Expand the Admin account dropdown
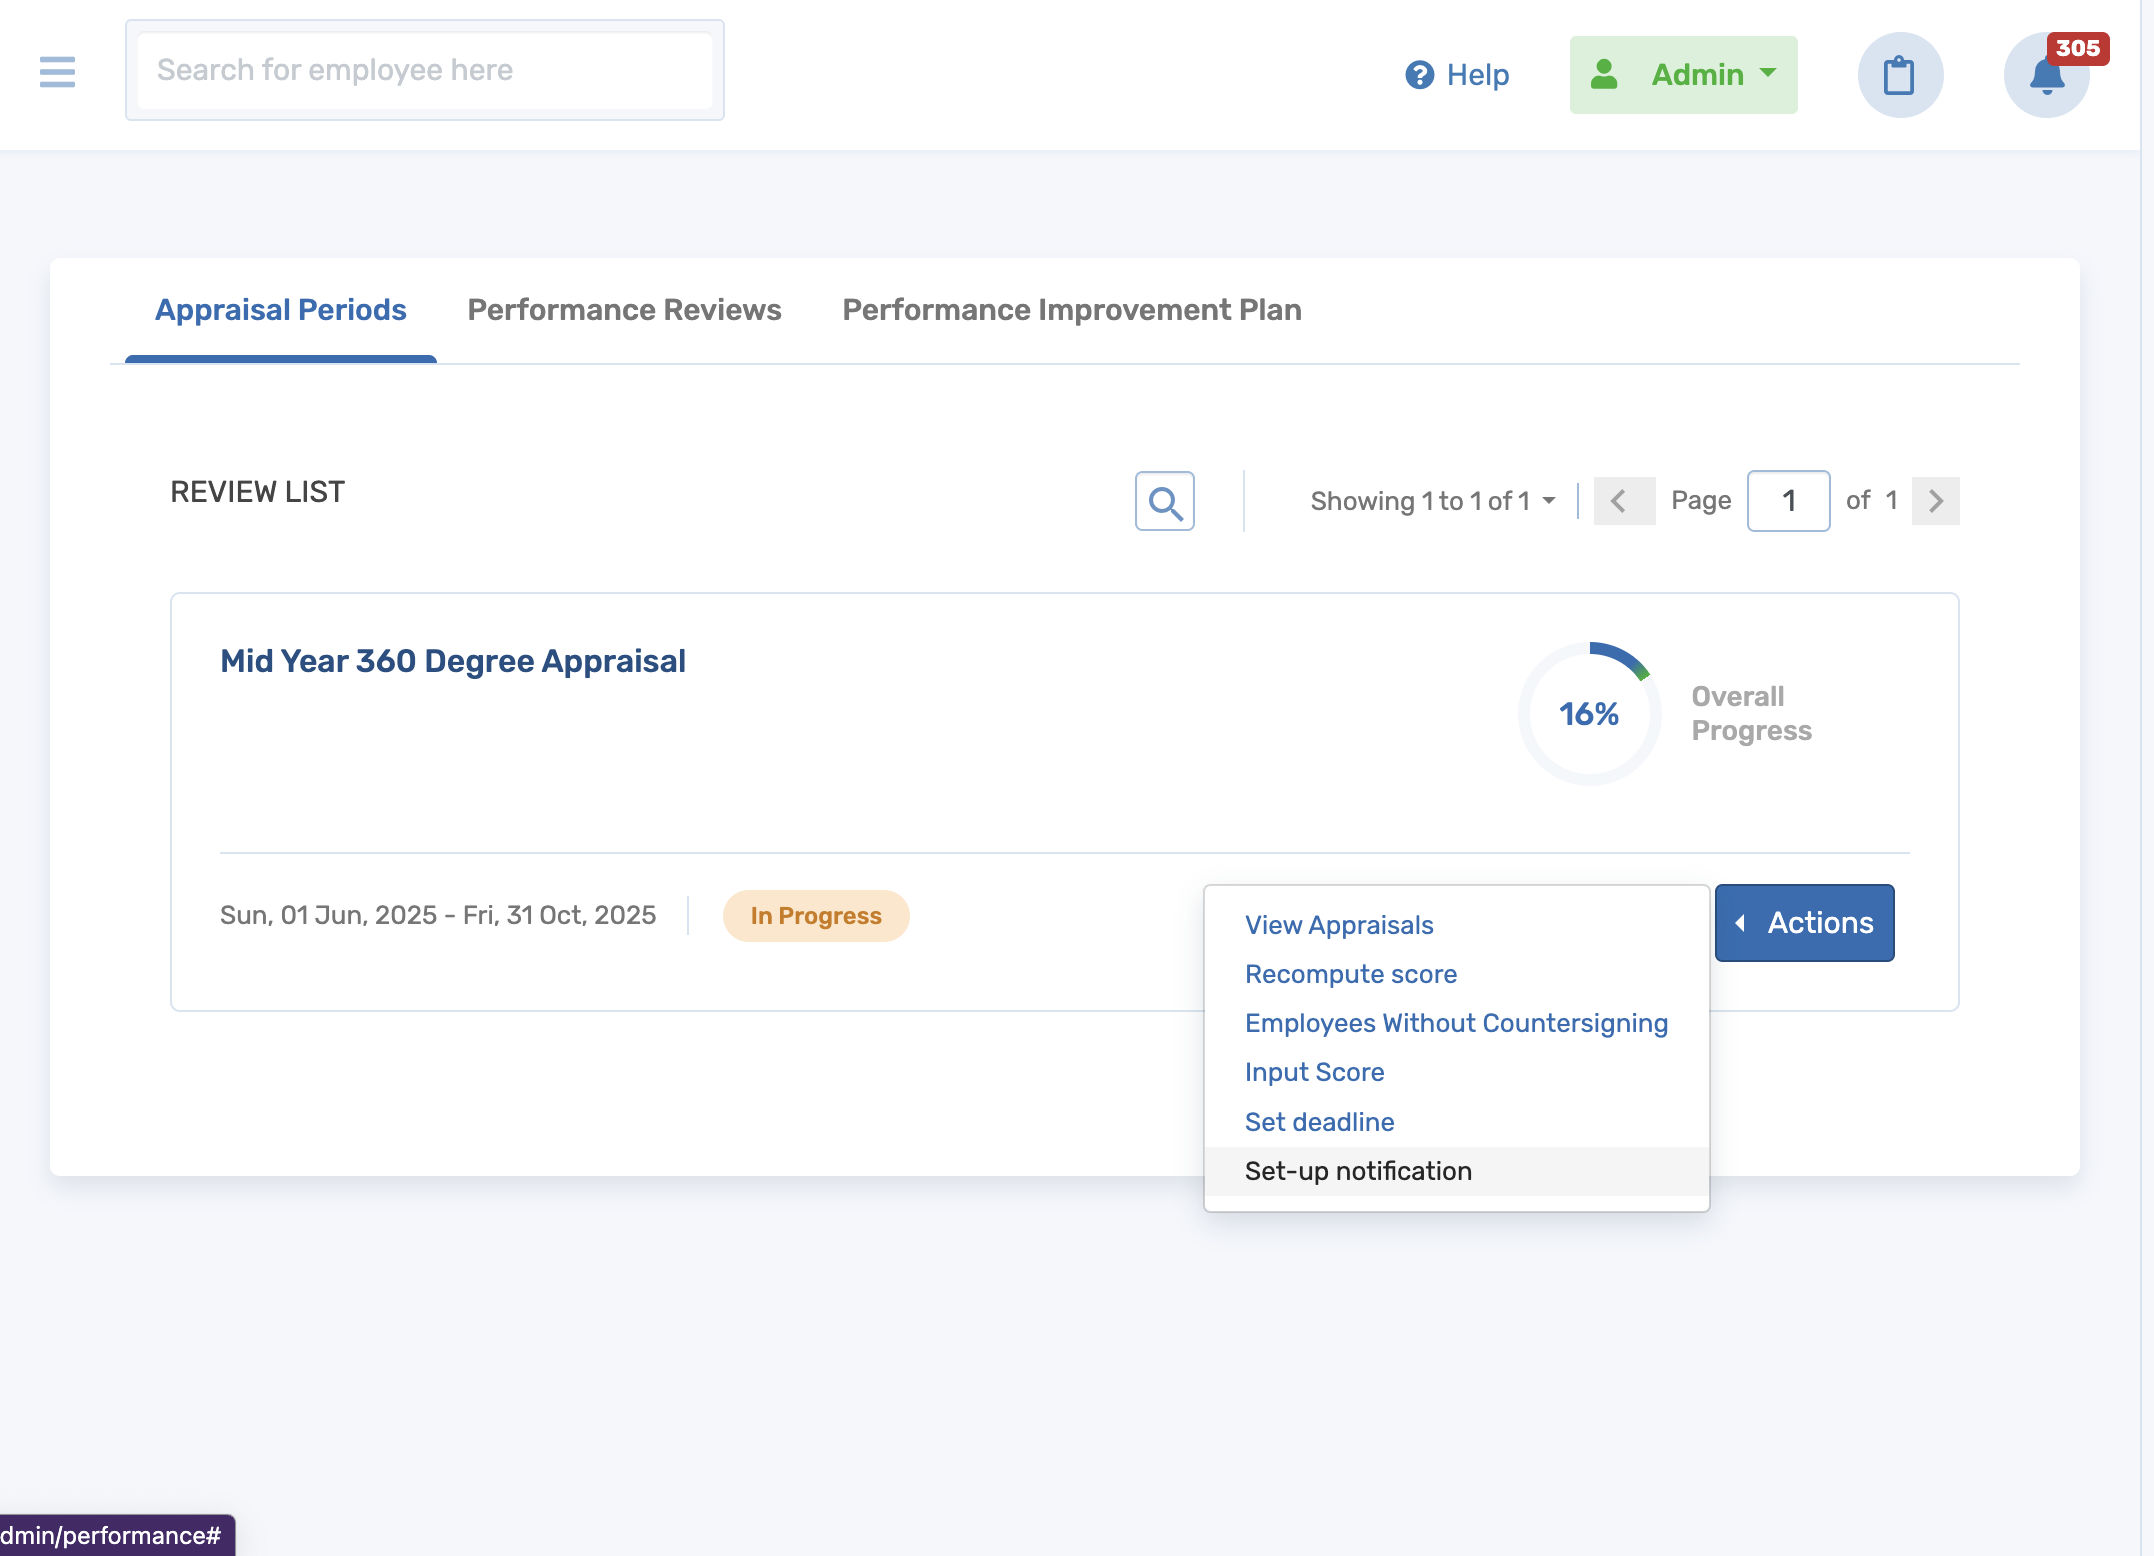The height and width of the screenshot is (1556, 2154). (x=1767, y=74)
